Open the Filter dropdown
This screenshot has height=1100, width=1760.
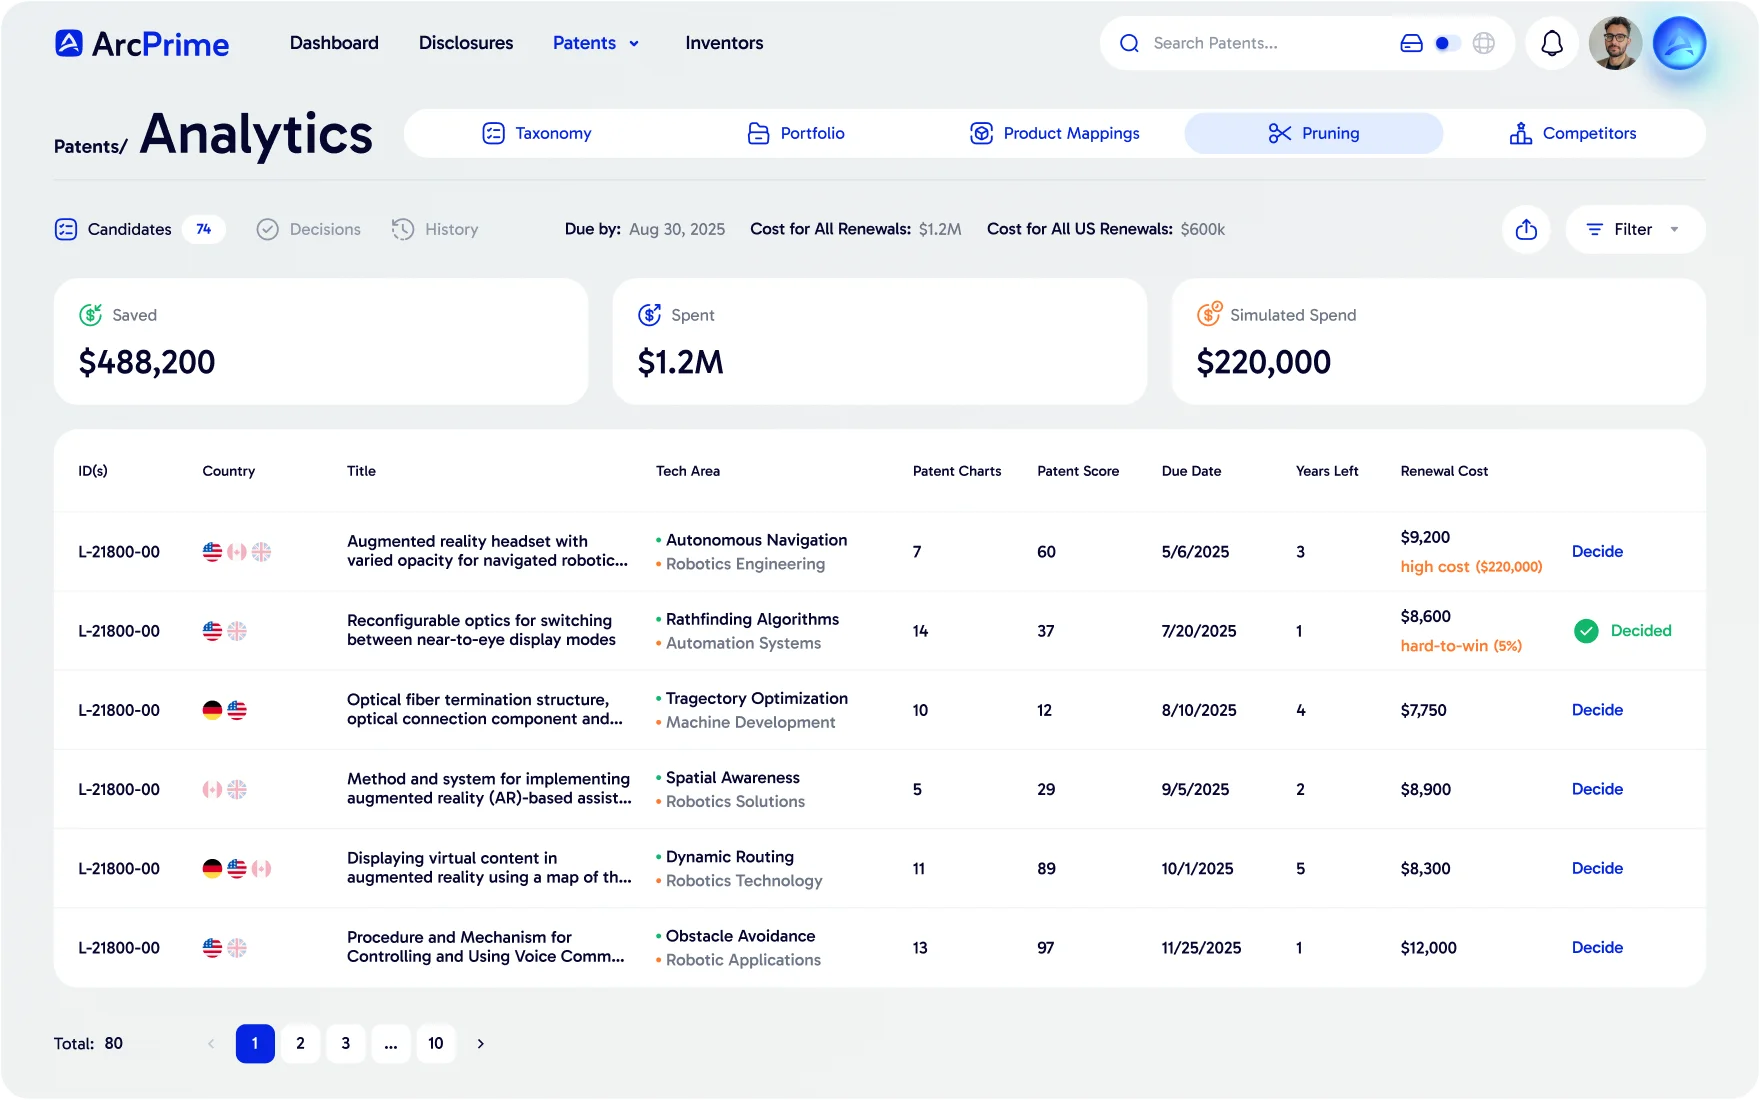tap(1634, 230)
